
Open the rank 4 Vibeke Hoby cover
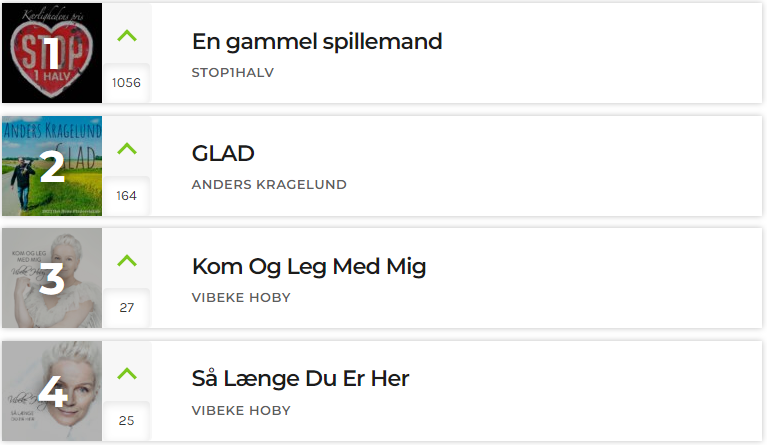pyautogui.click(x=52, y=391)
